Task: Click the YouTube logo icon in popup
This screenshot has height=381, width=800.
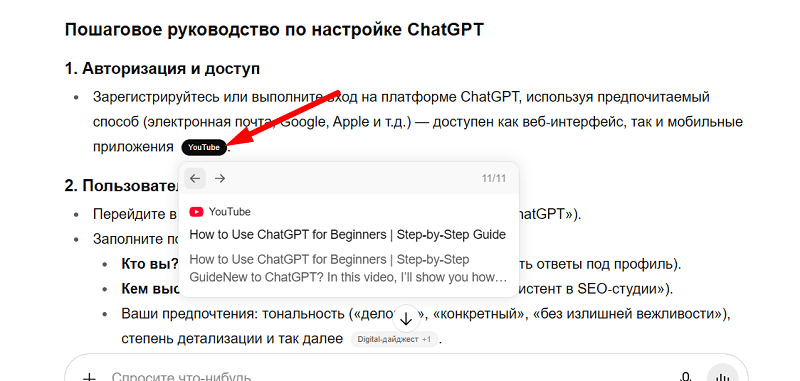Action: tap(196, 212)
